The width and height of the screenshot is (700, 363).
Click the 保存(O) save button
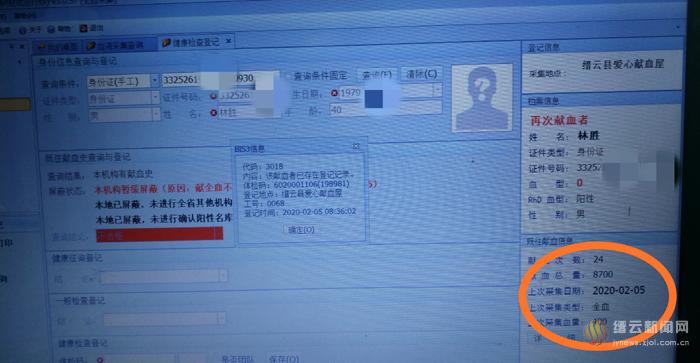[x=284, y=359]
